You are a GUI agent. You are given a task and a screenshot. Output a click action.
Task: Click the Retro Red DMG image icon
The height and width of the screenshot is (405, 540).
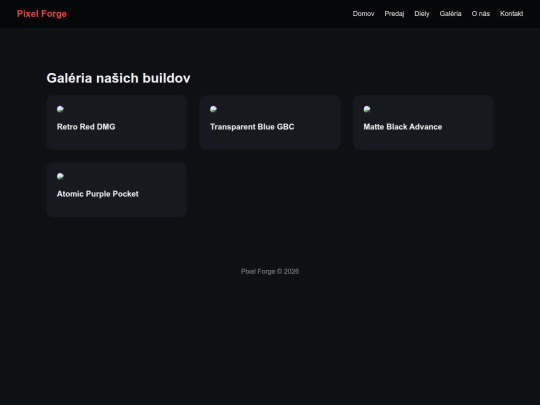60,110
